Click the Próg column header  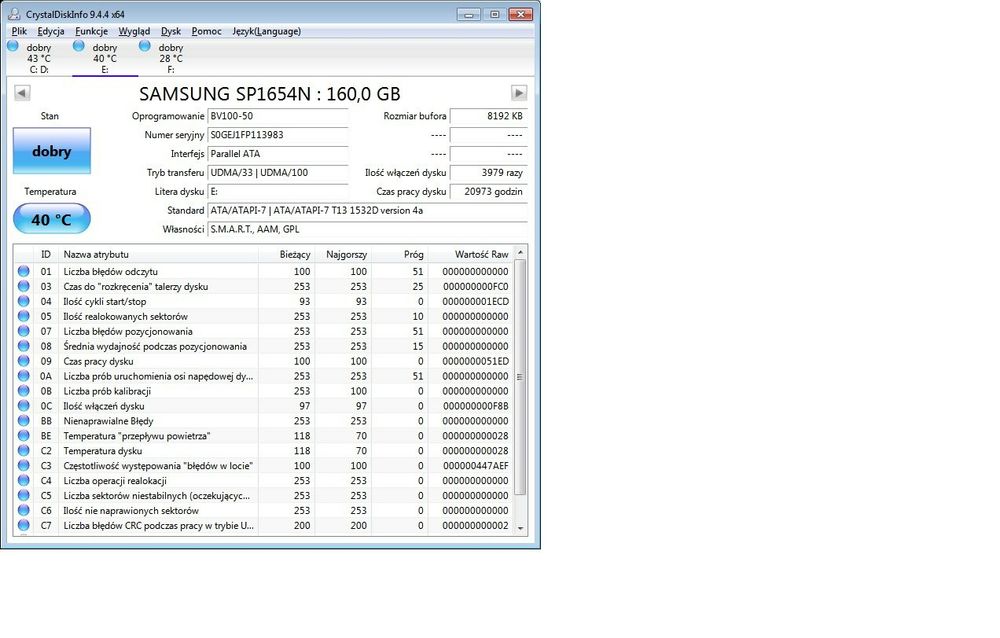coord(399,254)
